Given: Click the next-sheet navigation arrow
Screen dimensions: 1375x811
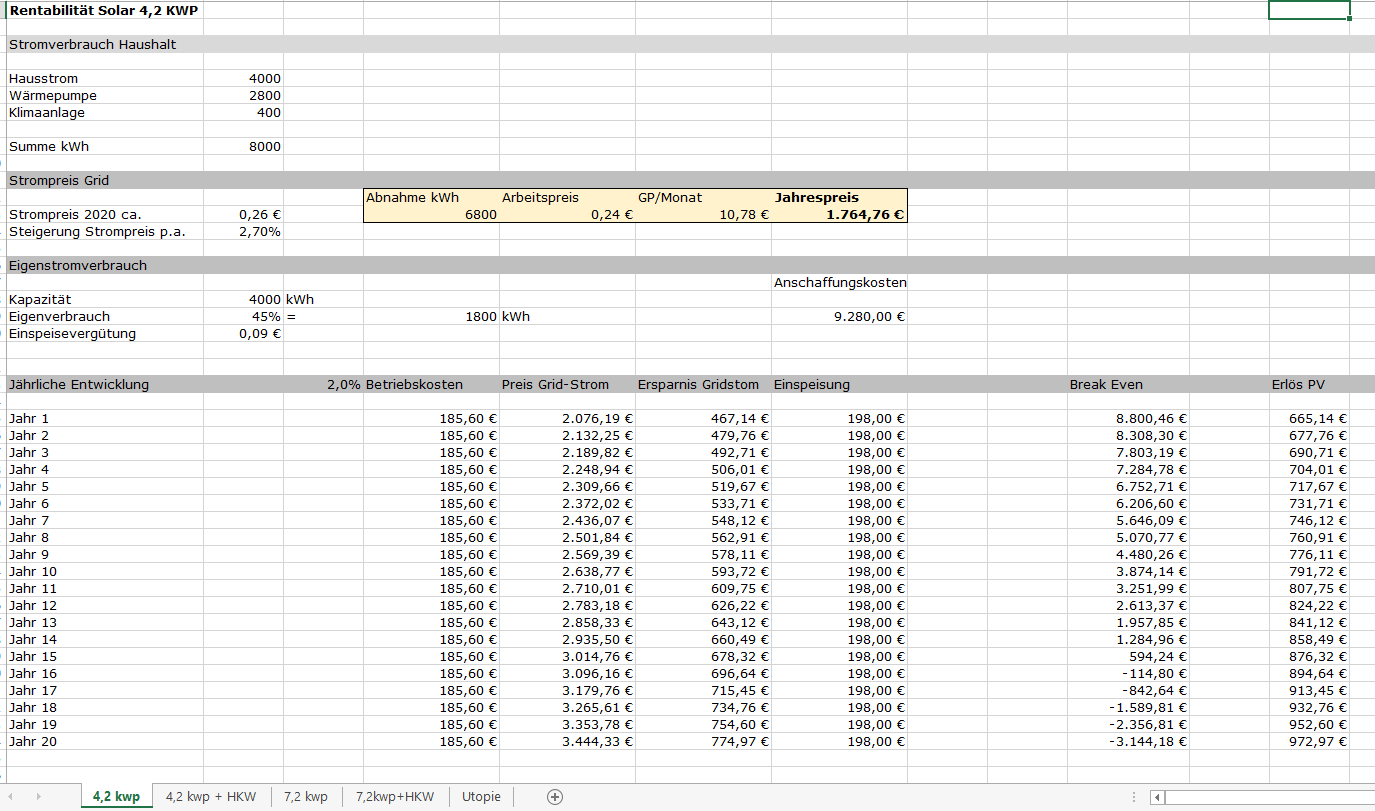Looking at the screenshot, I should [39, 797].
